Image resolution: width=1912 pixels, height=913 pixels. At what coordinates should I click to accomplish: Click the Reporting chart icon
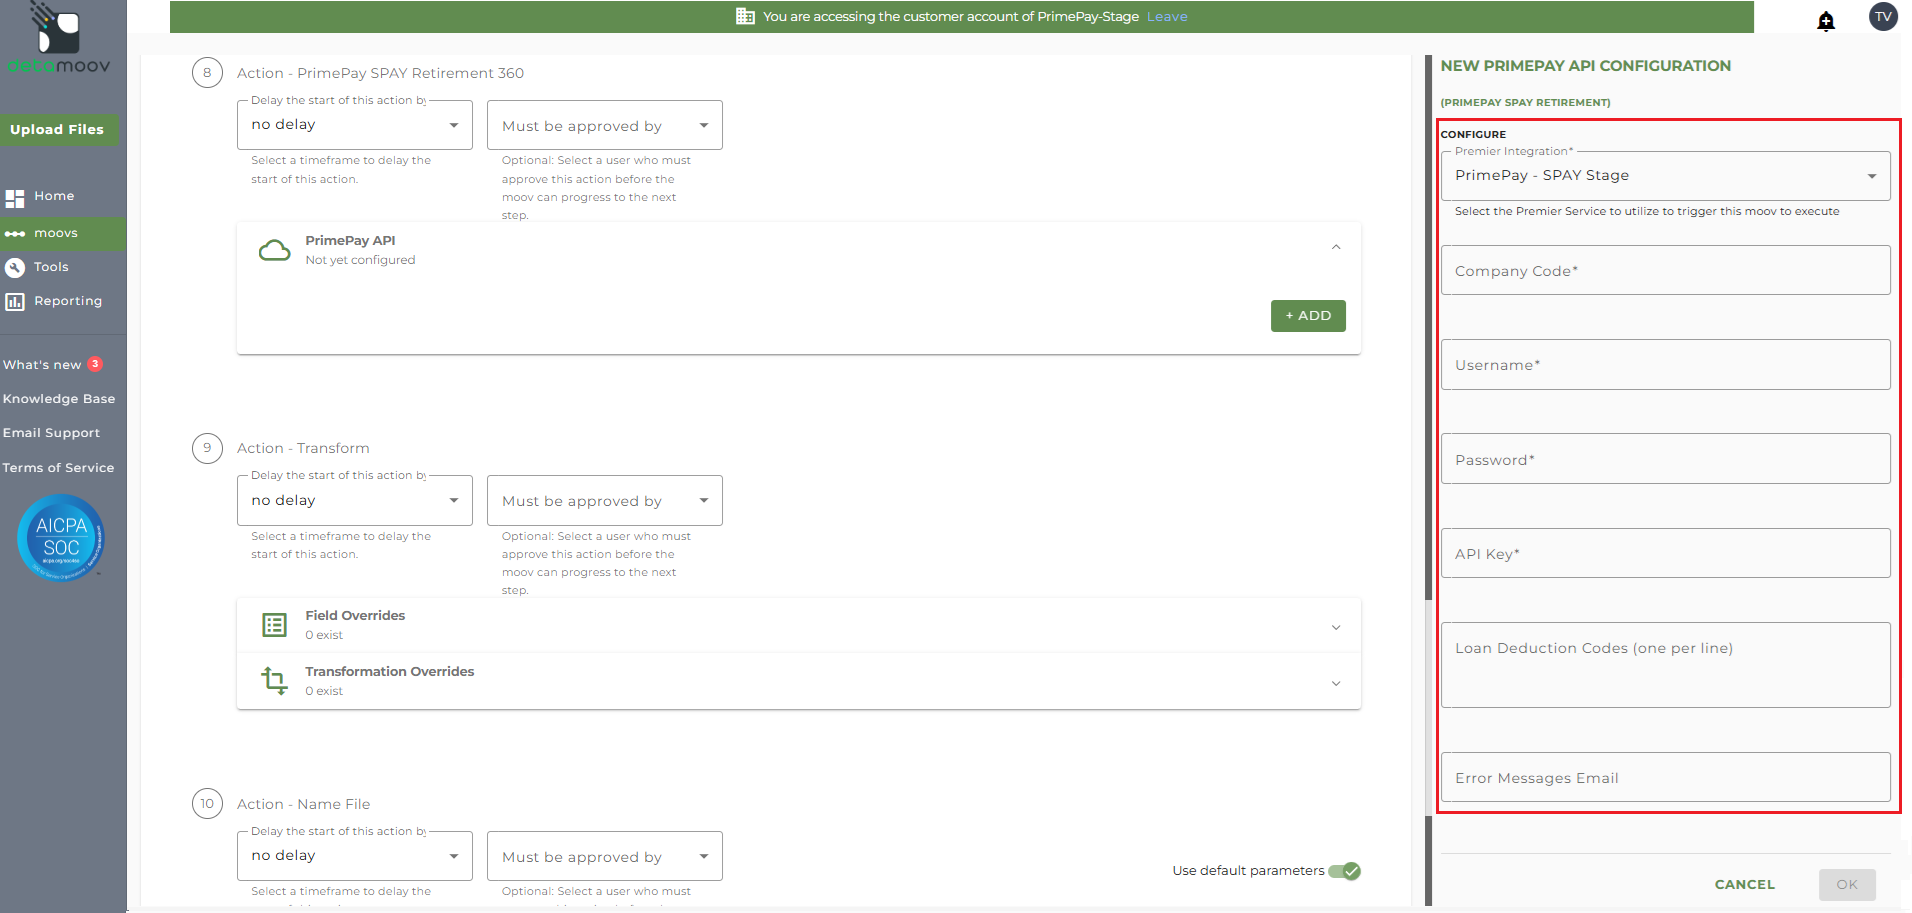[x=15, y=302]
